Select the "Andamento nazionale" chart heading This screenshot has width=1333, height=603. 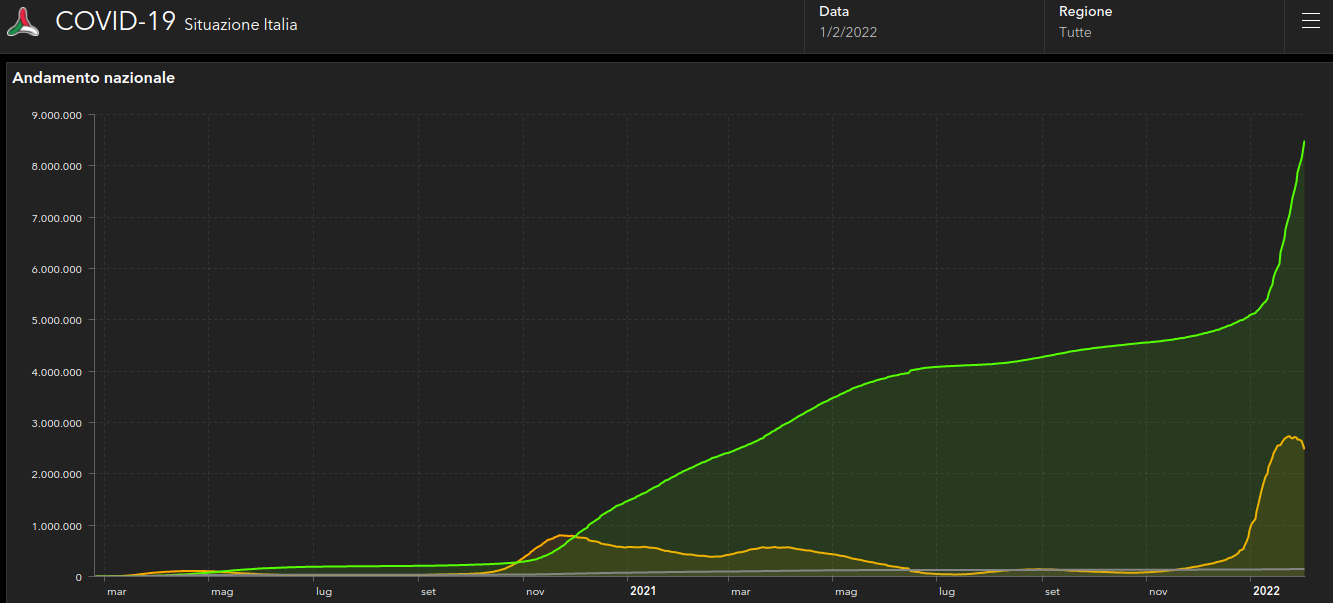(94, 78)
